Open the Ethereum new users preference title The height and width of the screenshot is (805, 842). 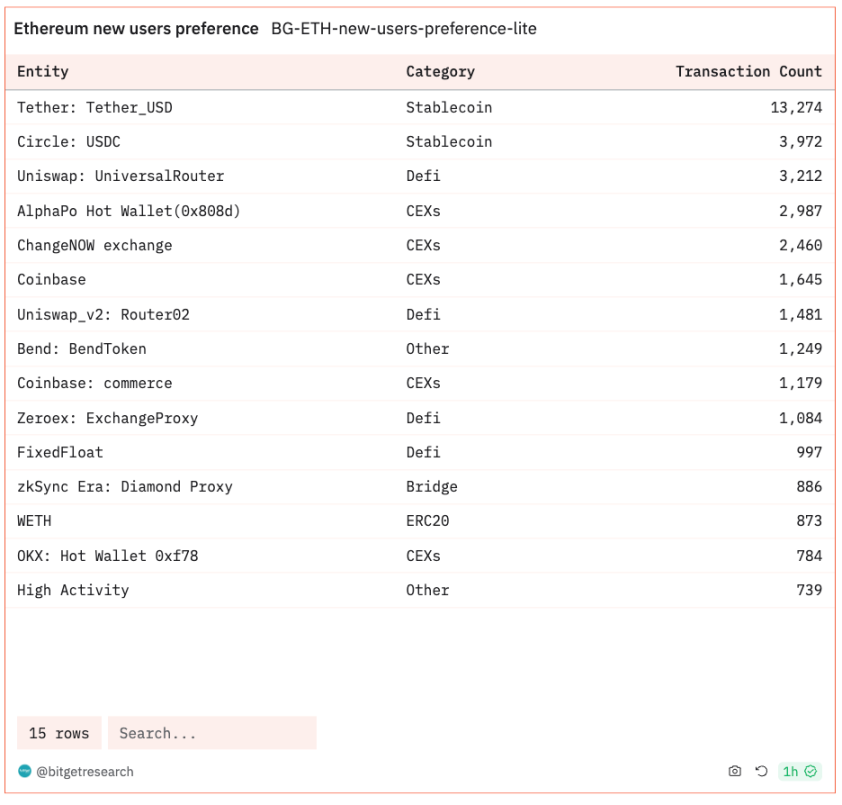click(136, 29)
